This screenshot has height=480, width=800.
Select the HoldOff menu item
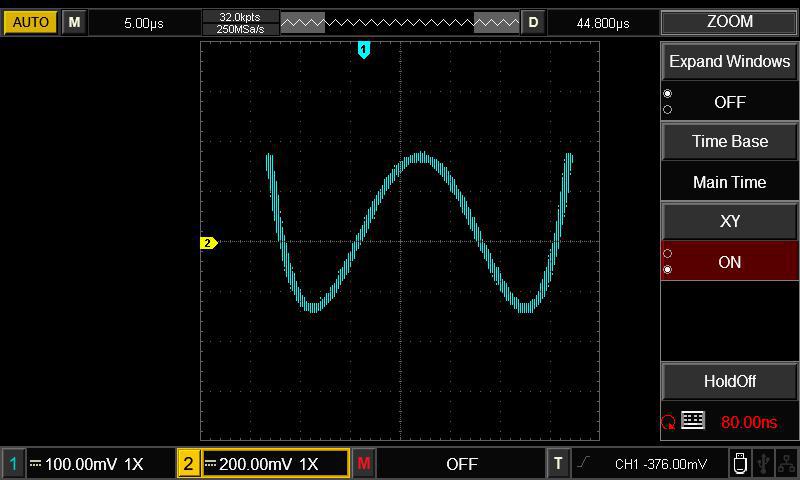click(x=730, y=381)
